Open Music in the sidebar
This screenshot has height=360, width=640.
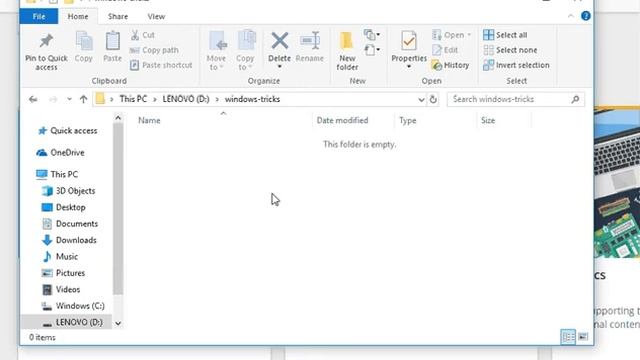click(x=60, y=256)
